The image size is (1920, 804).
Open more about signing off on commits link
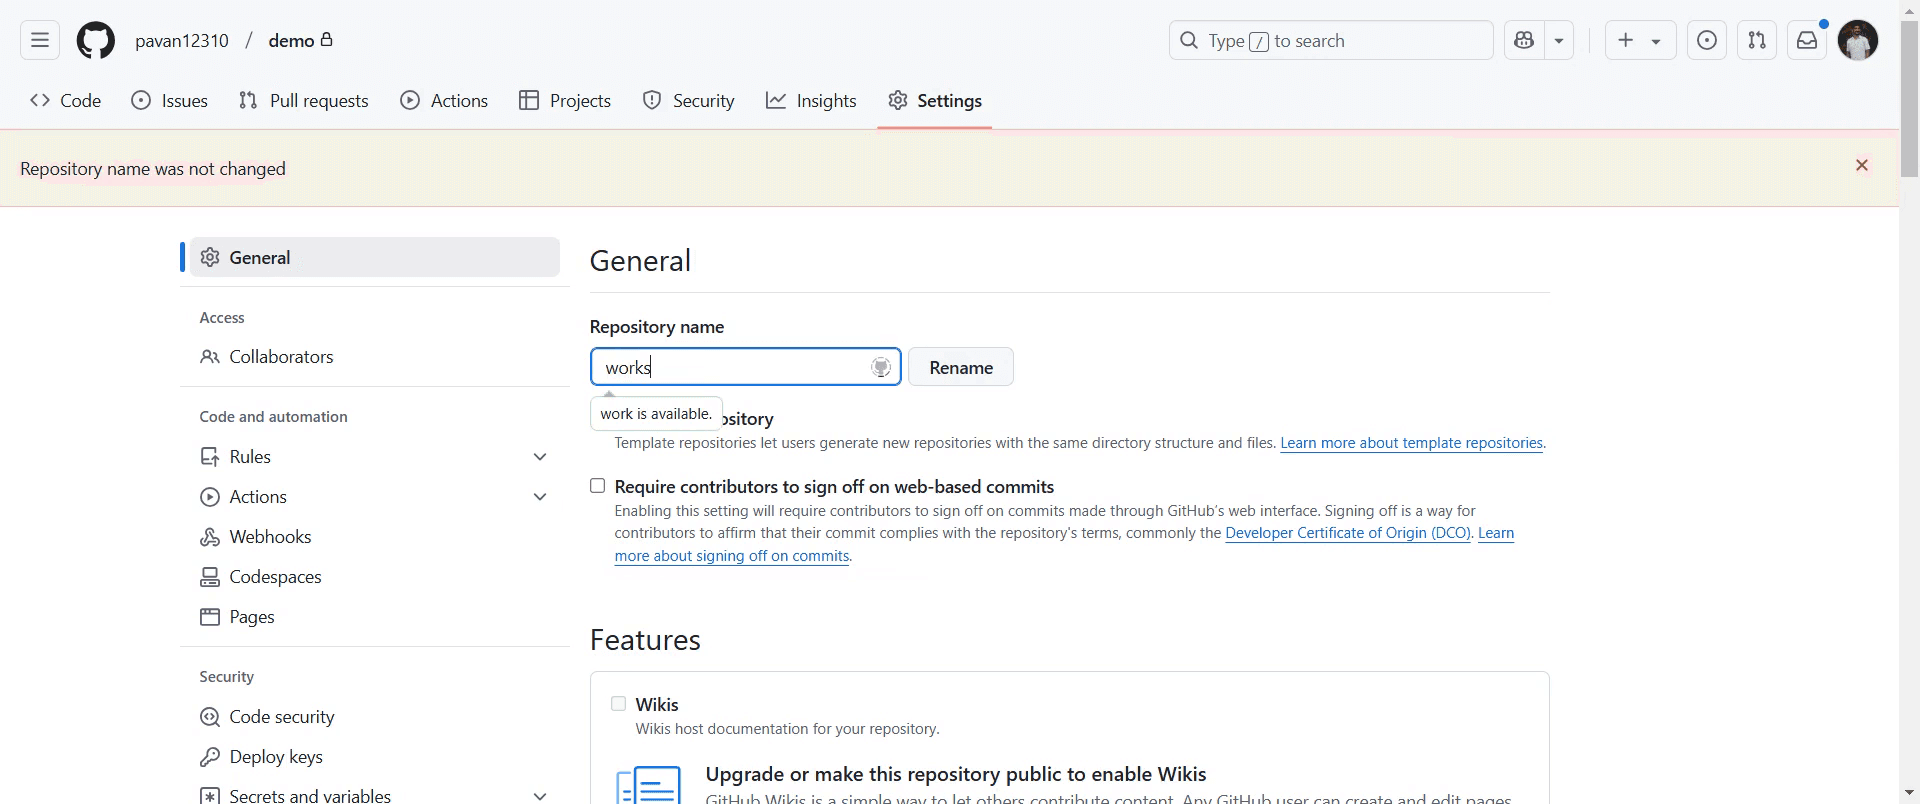[732, 556]
